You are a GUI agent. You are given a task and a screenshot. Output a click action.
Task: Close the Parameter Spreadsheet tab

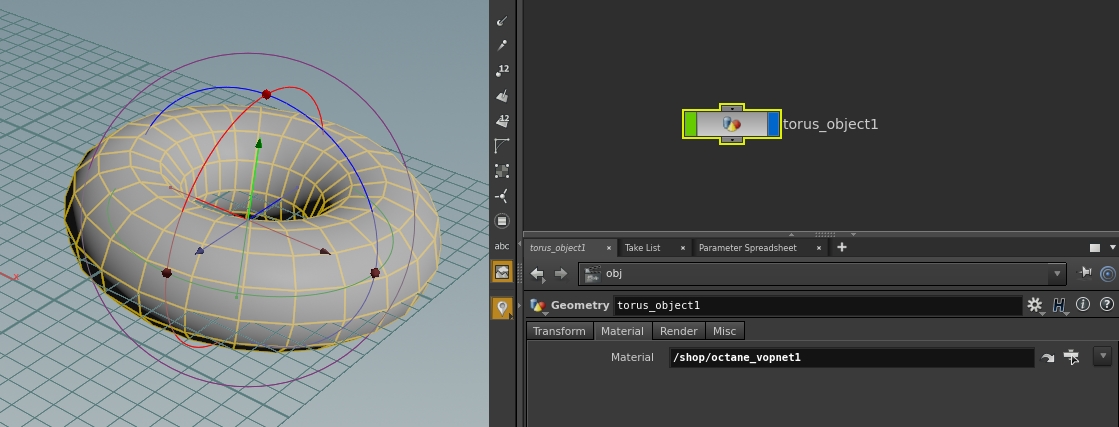tap(819, 248)
